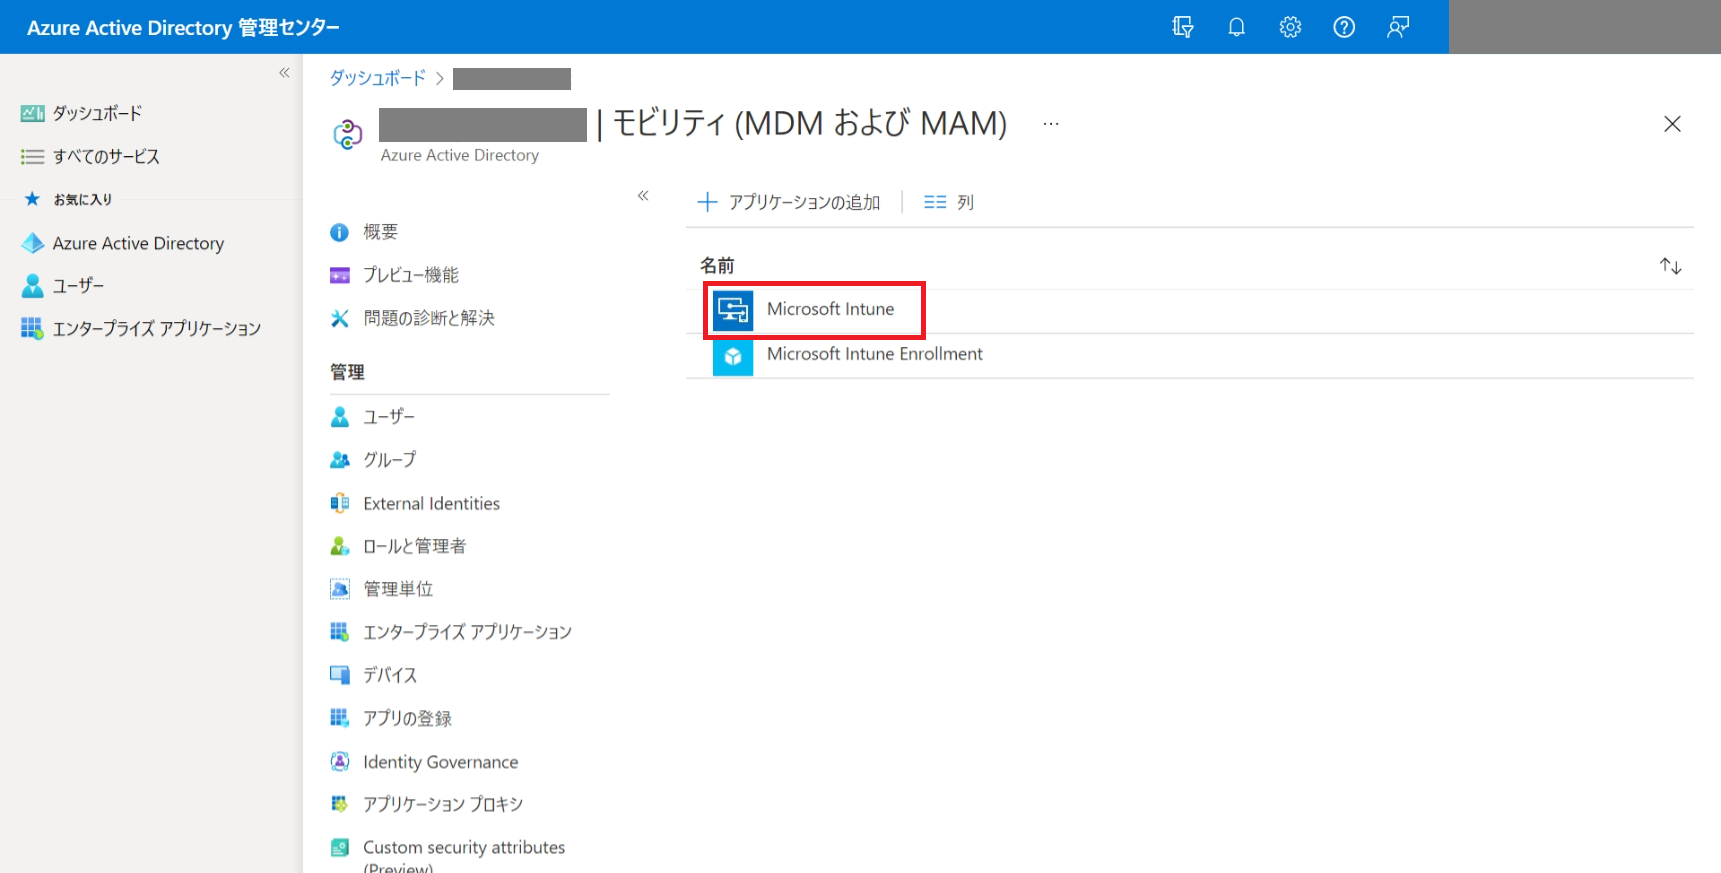Click the External Identities icon
Image resolution: width=1721 pixels, height=873 pixels.
340,503
